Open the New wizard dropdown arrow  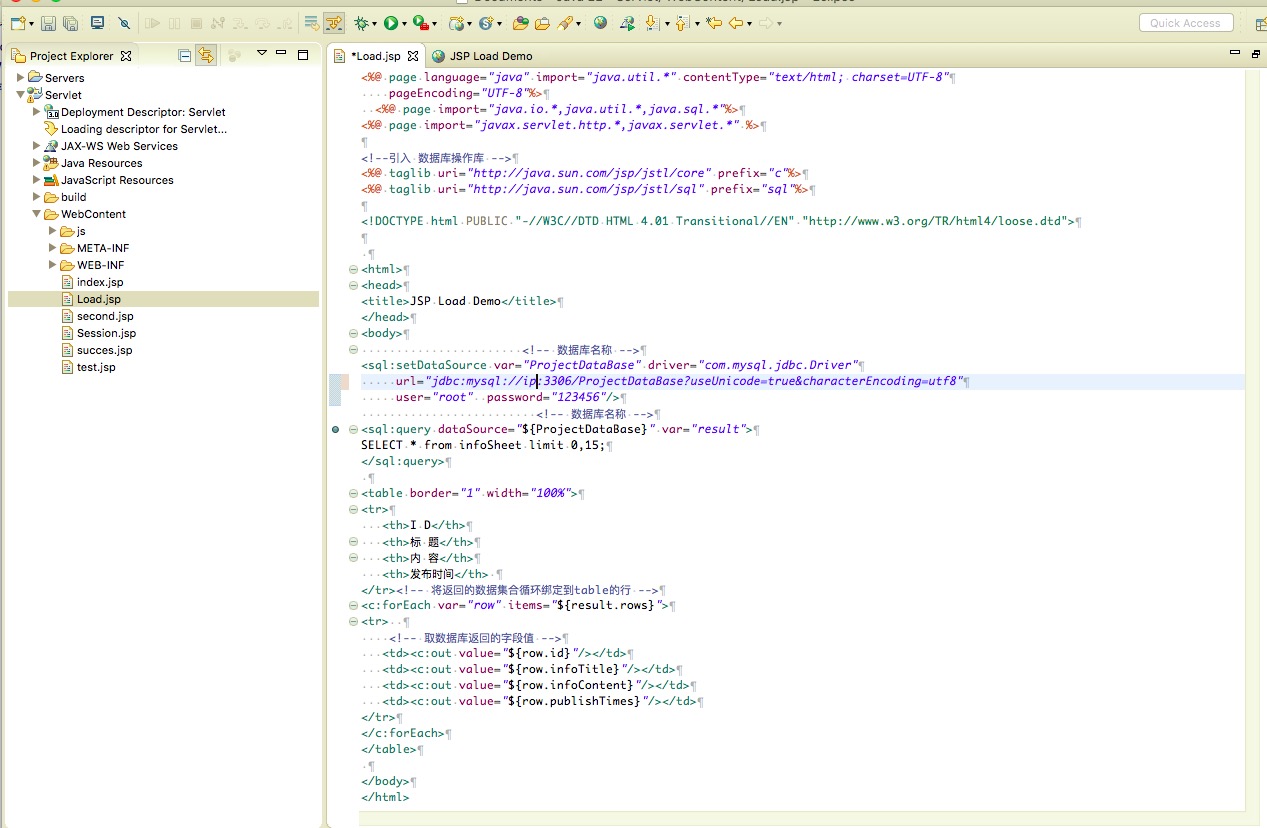tap(32, 23)
